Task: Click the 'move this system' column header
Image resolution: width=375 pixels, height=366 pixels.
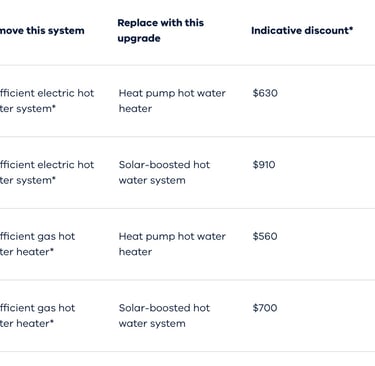Action: coord(42,31)
